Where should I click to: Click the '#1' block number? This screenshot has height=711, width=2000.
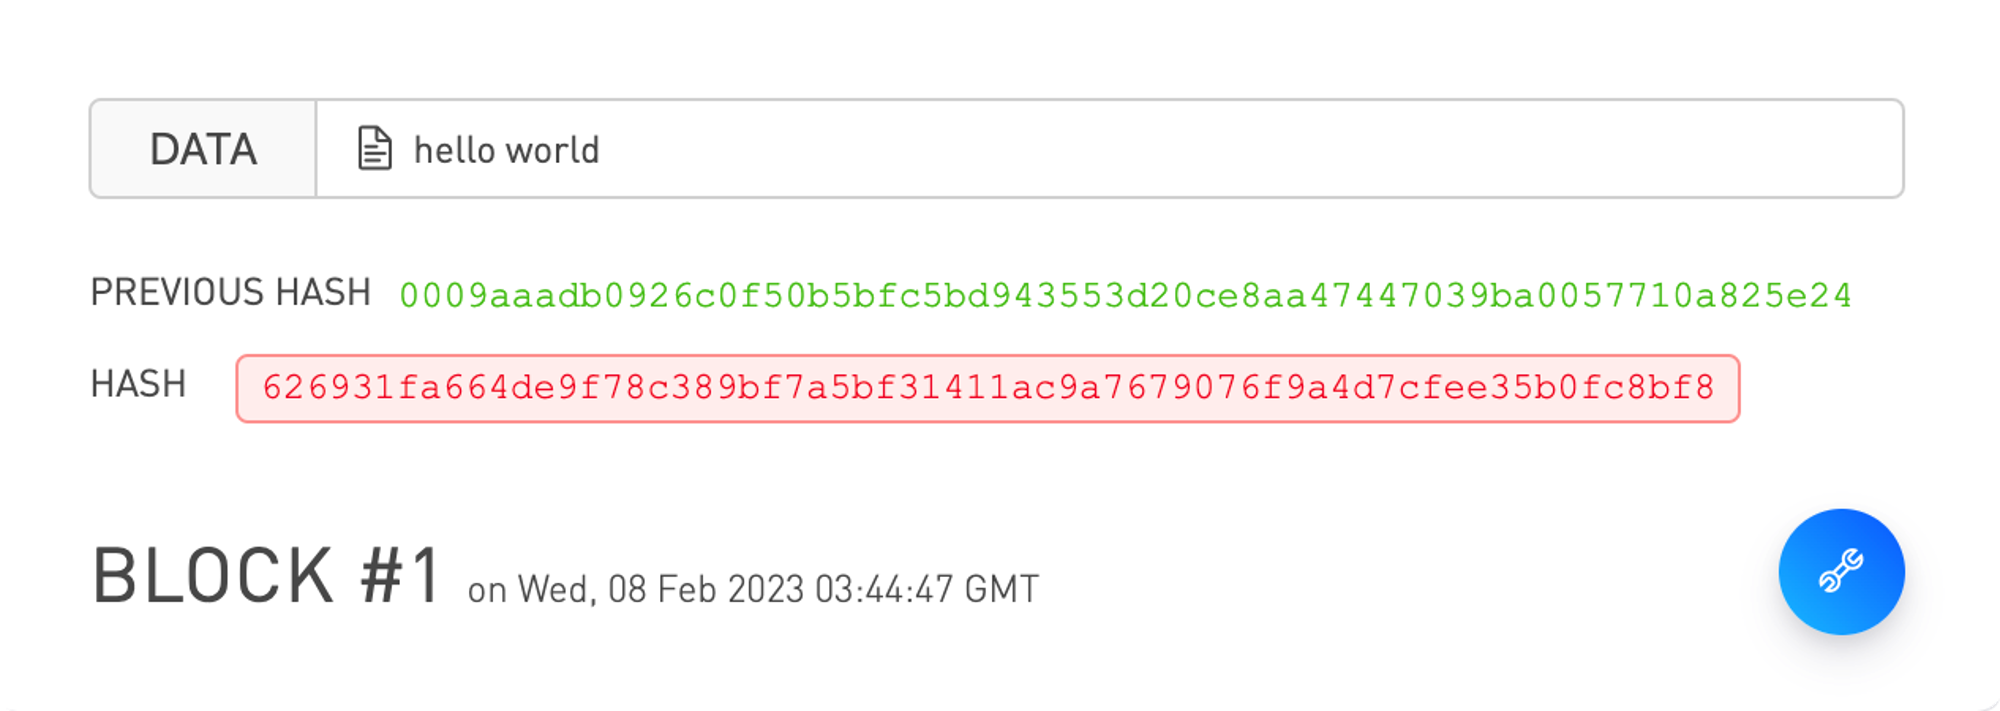(x=400, y=576)
